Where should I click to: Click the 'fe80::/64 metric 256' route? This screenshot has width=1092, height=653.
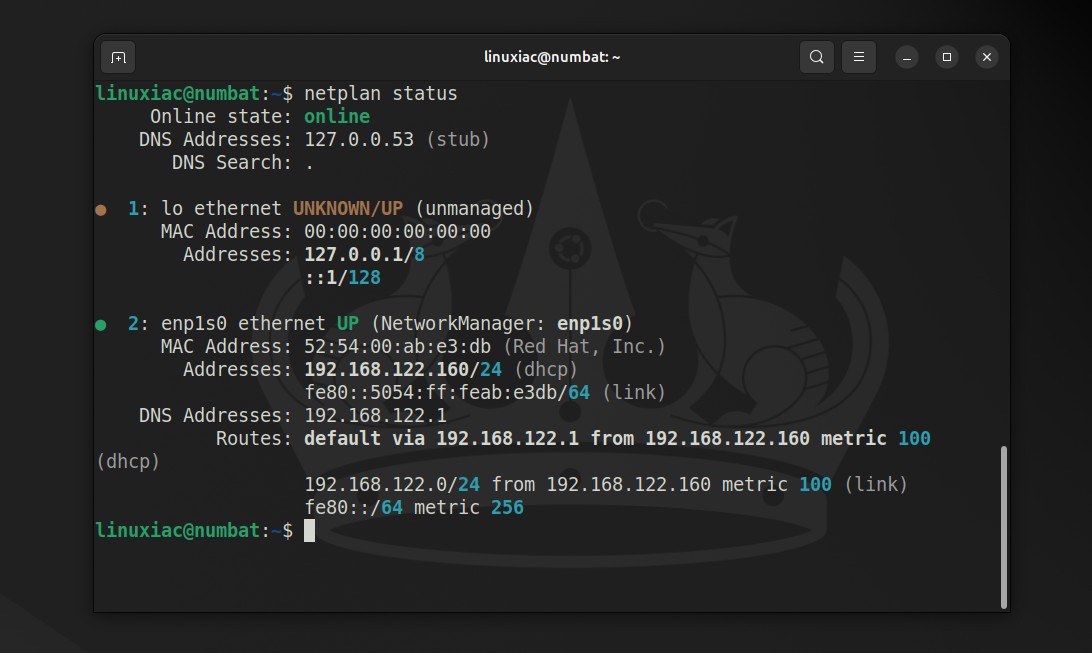(414, 507)
